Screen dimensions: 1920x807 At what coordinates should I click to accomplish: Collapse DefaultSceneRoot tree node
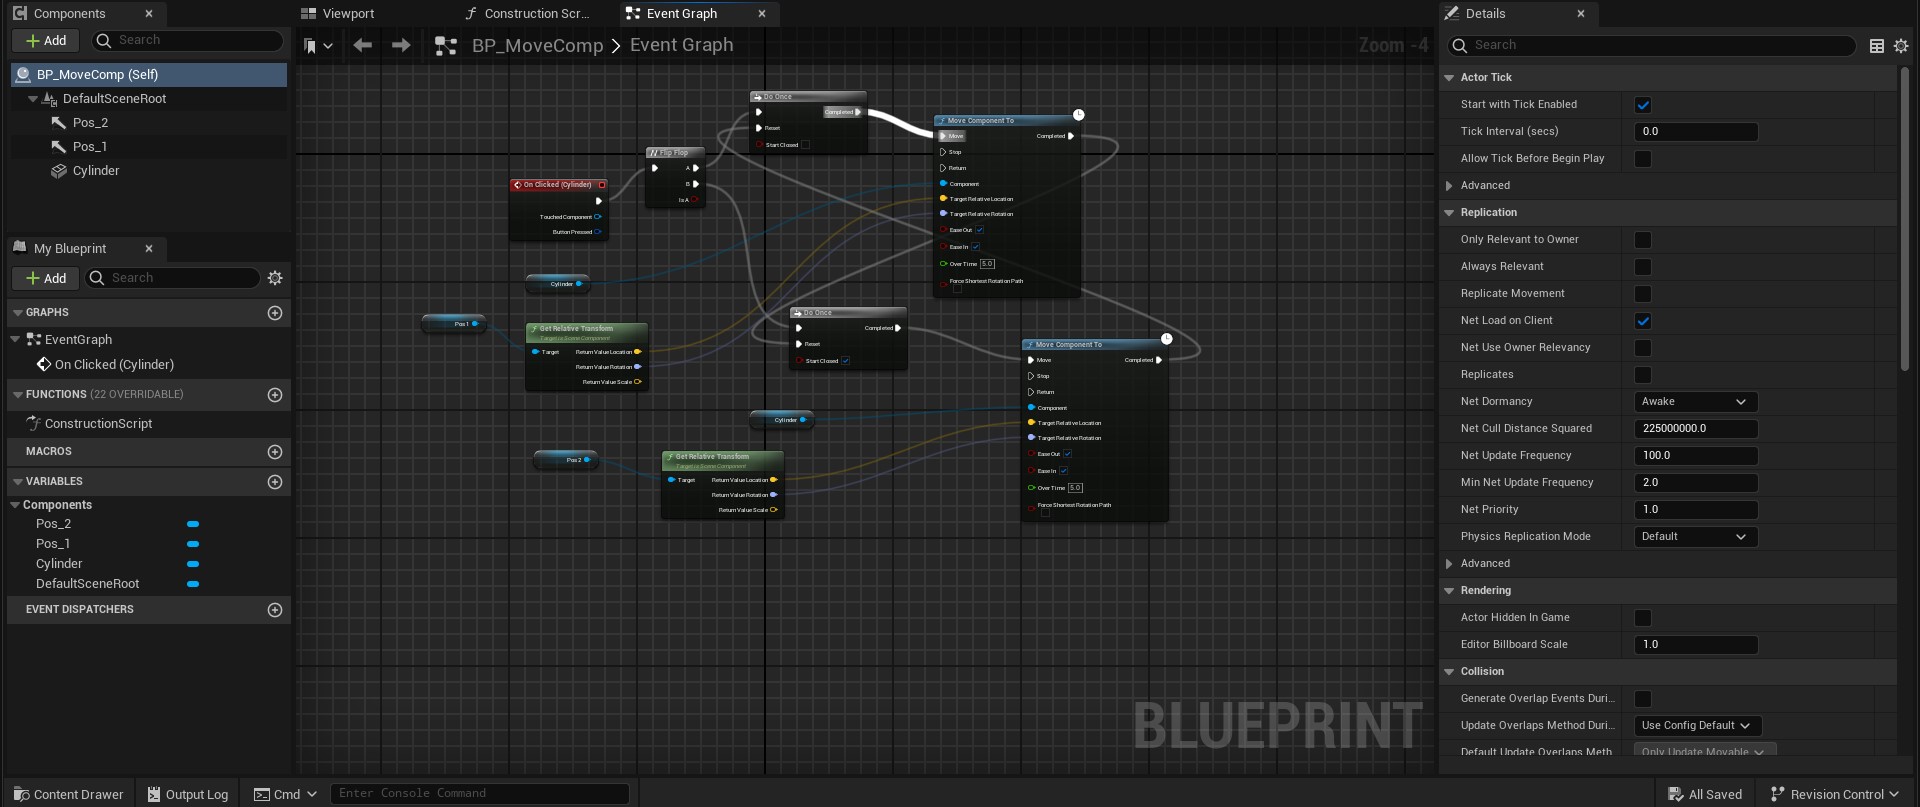pos(33,99)
